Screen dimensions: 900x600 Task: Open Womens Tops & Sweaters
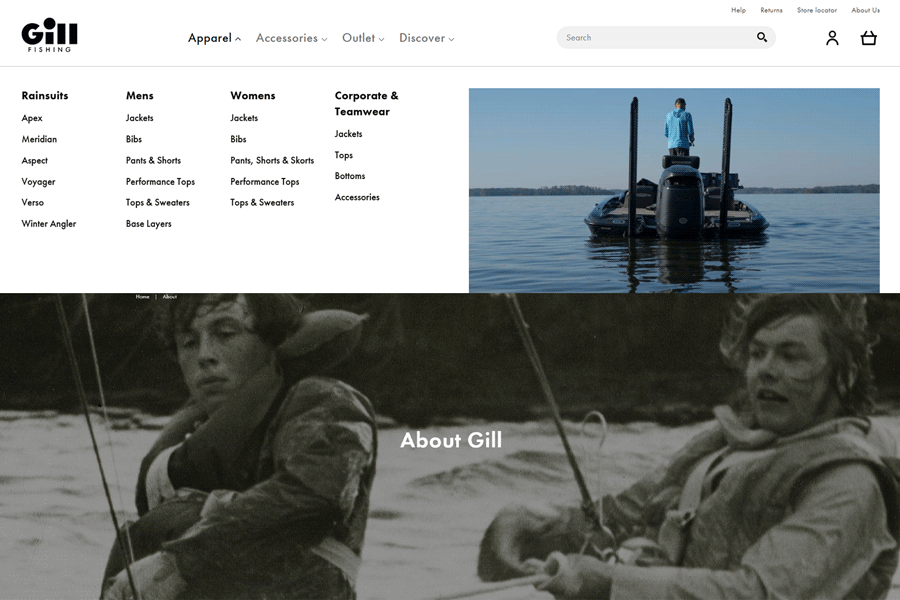click(x=262, y=202)
